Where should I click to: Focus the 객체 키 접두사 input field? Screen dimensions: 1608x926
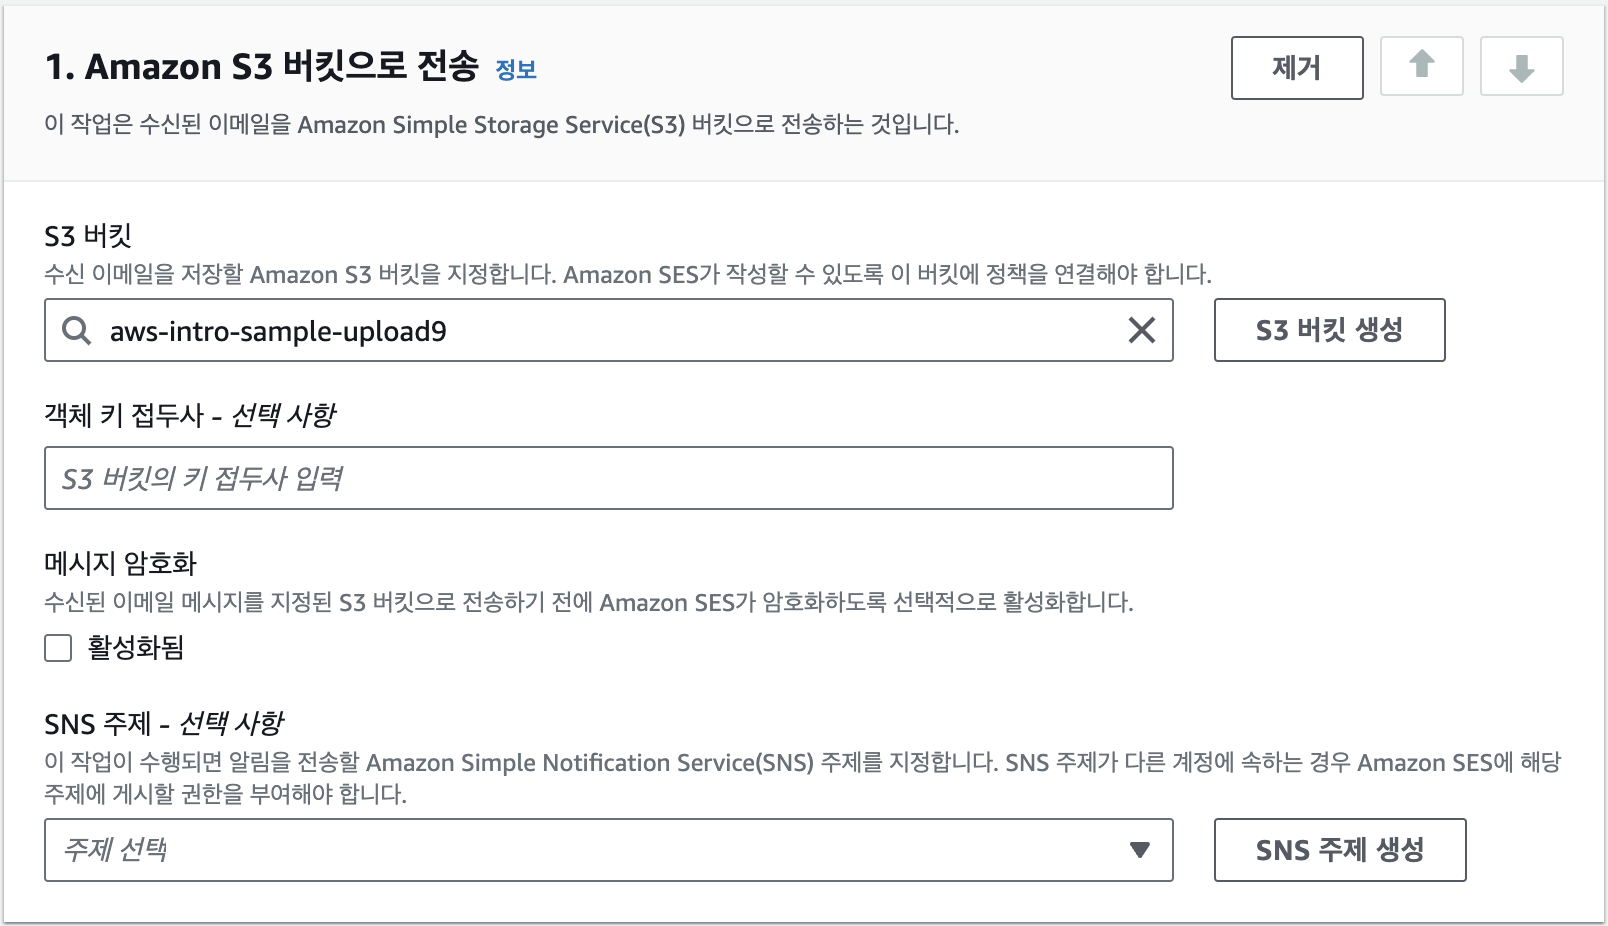(x=608, y=478)
